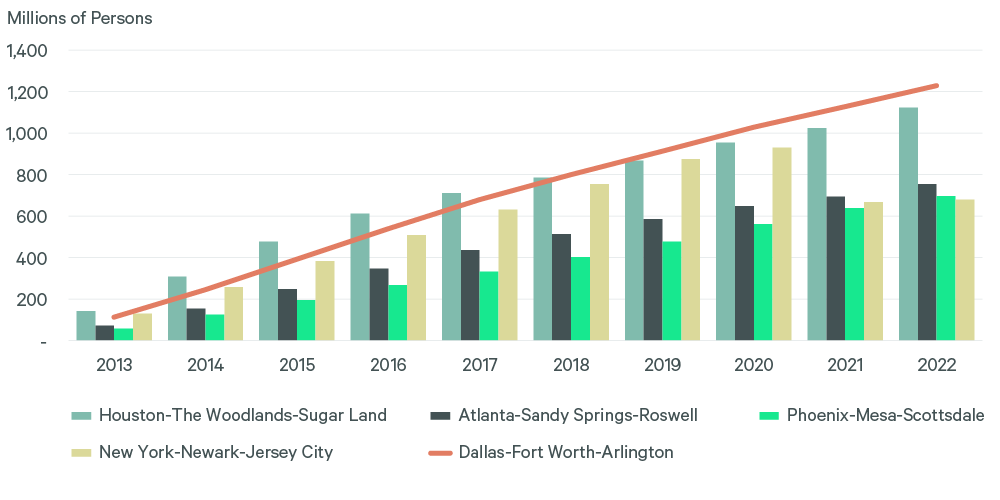Click the 2016 x-axis label

(x=388, y=365)
